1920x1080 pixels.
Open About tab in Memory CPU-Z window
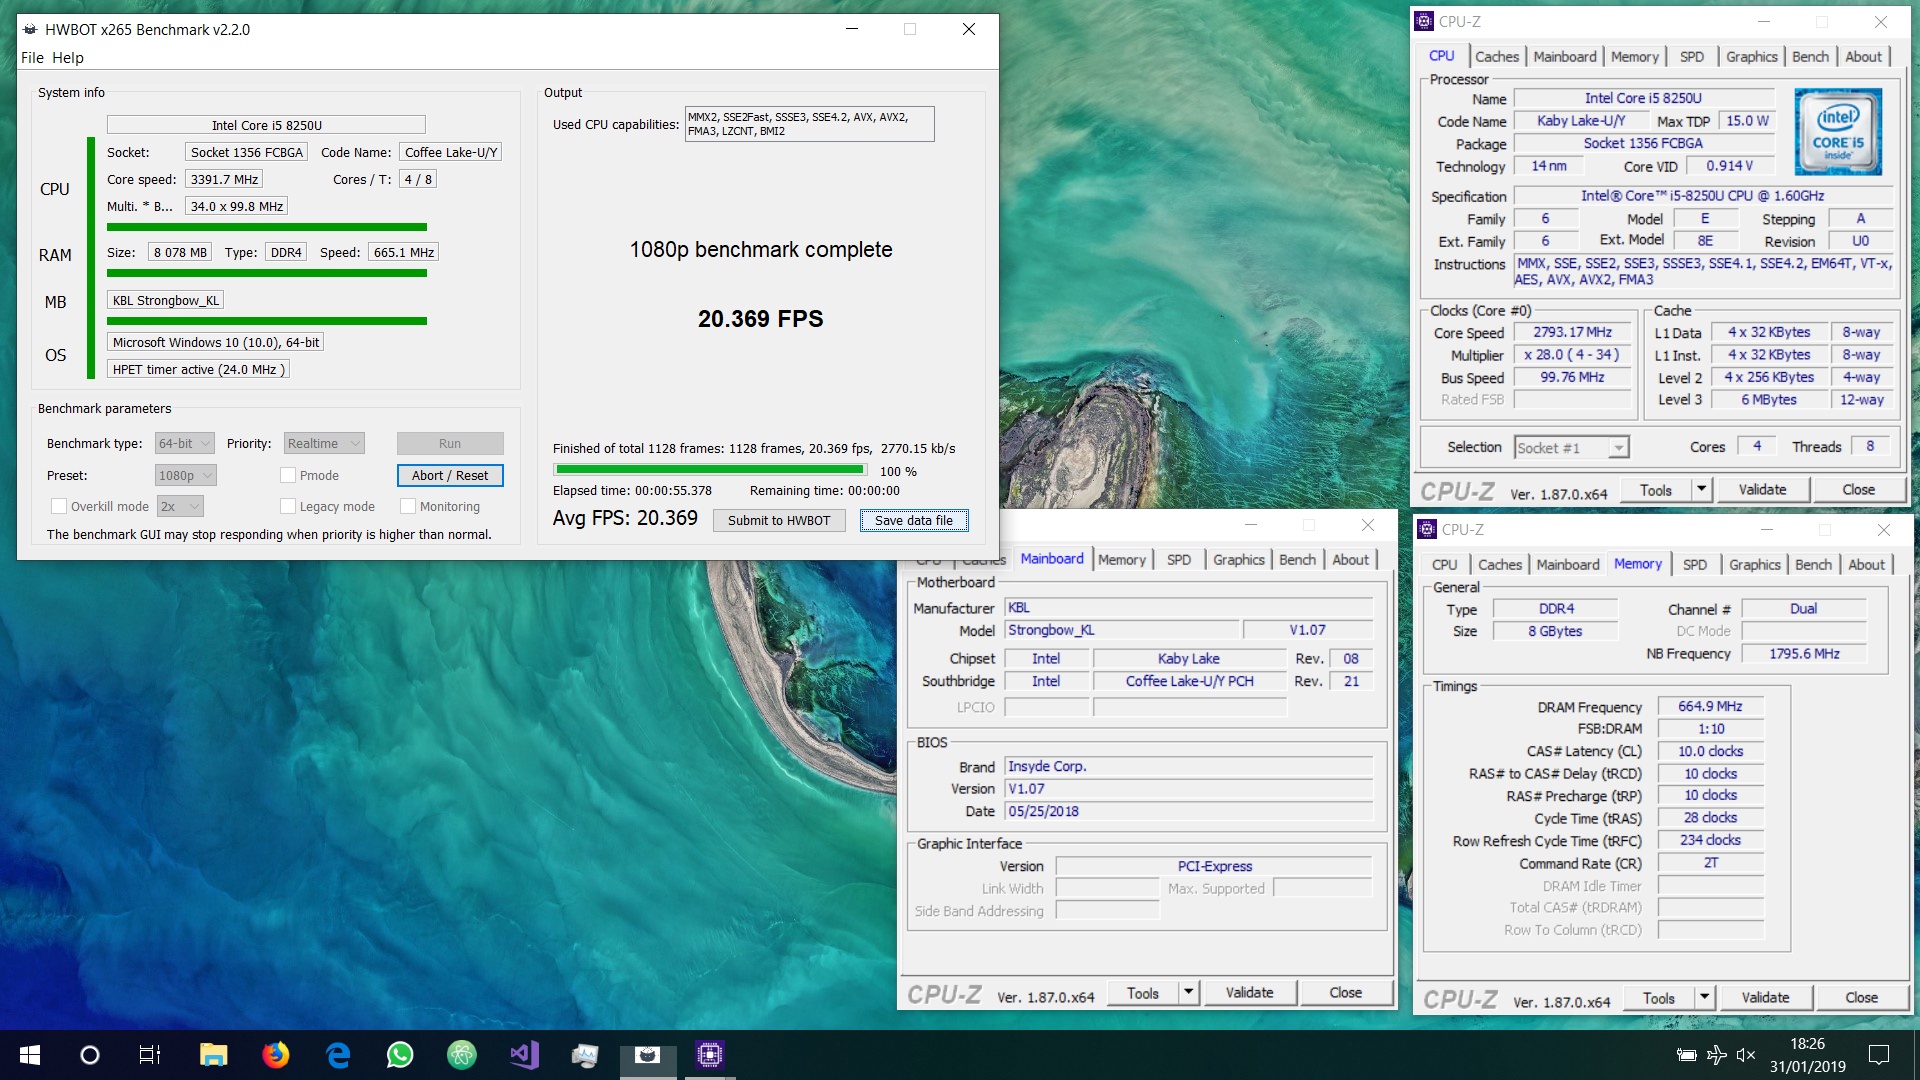pyautogui.click(x=1866, y=565)
